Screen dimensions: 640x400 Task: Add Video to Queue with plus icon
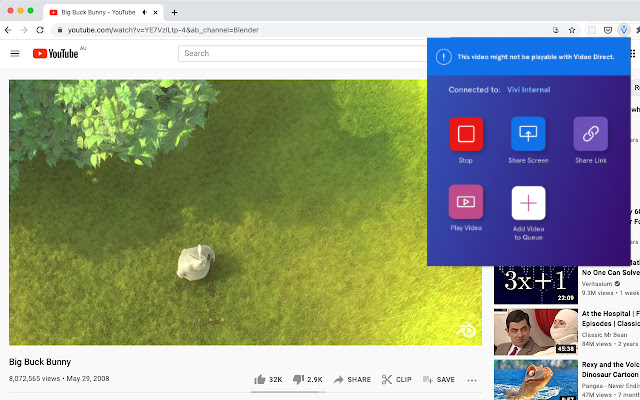tap(528, 203)
